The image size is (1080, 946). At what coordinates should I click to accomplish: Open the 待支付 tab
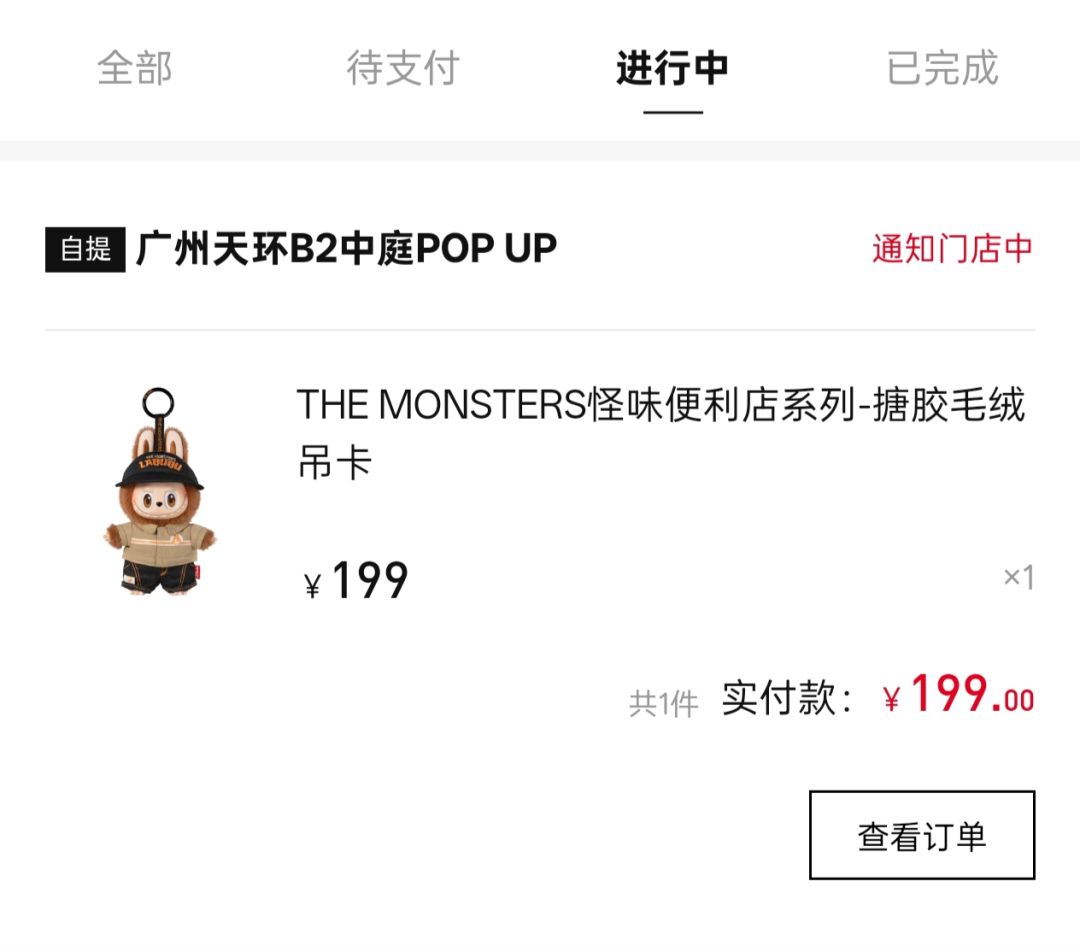tap(402, 68)
